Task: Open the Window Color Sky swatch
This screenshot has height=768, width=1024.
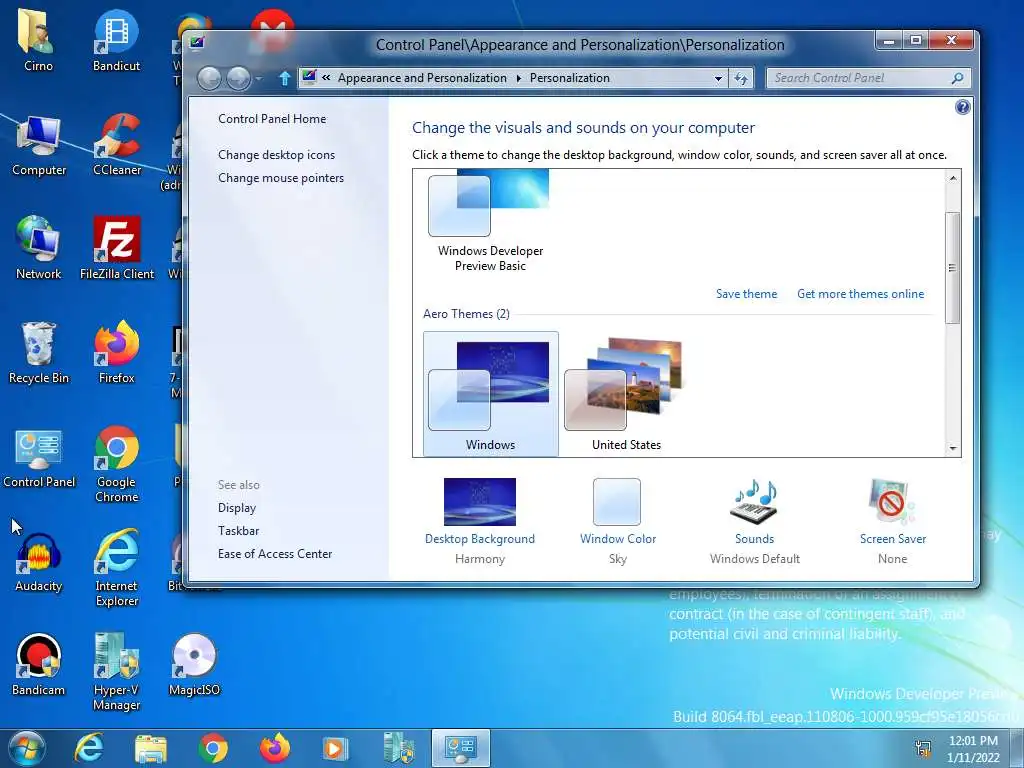Action: [617, 502]
